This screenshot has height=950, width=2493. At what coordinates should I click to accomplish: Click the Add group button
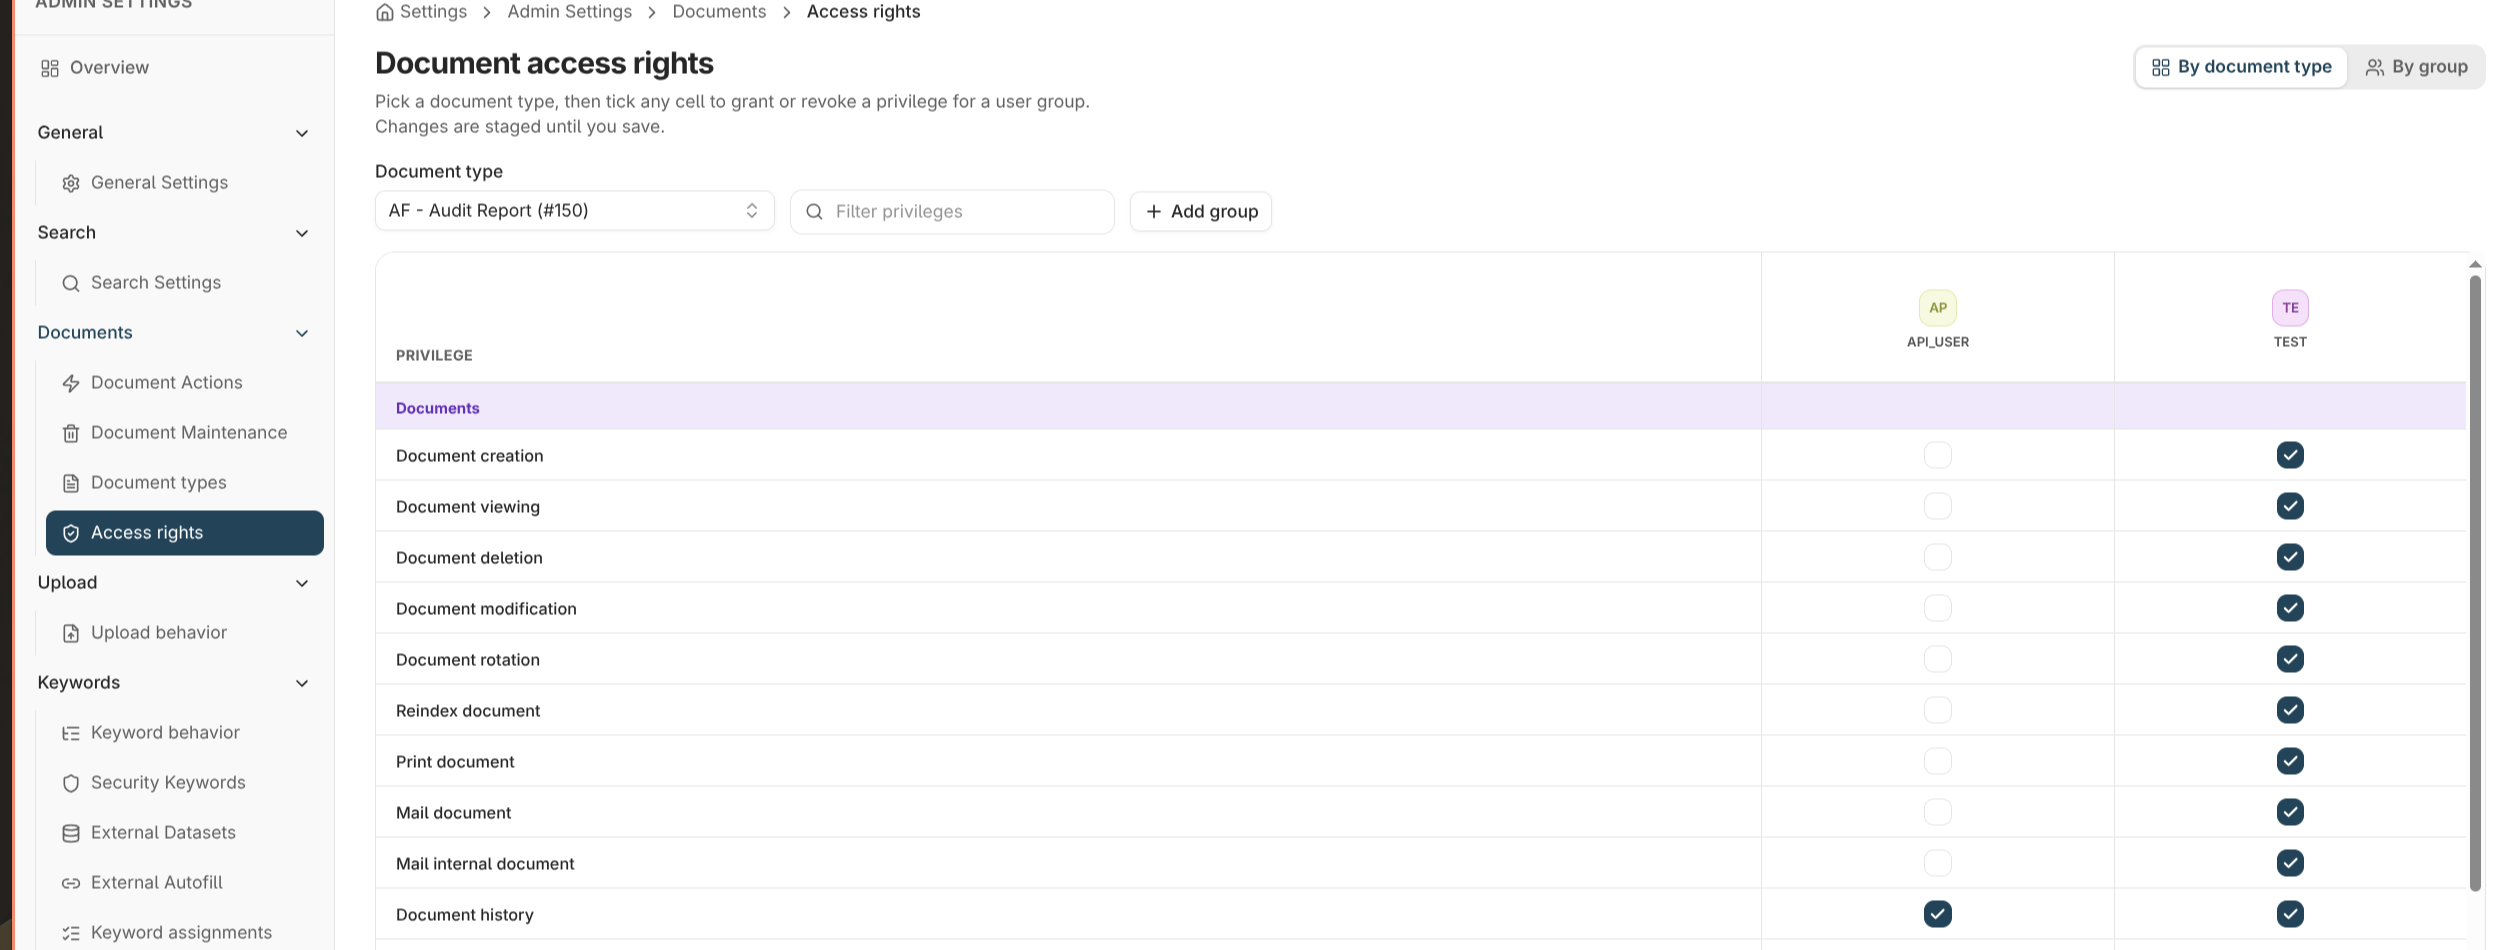(x=1201, y=212)
